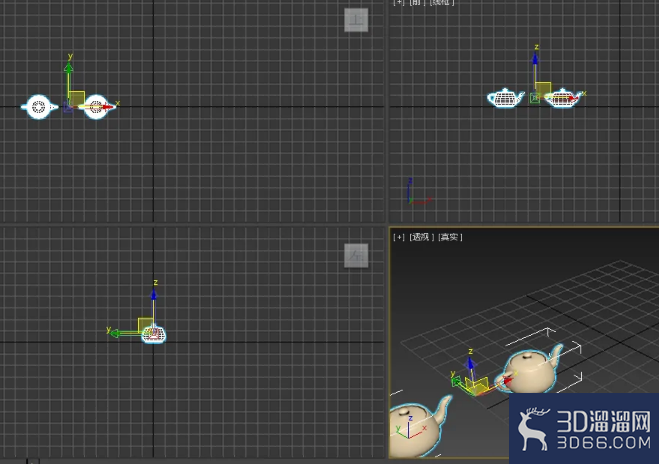Click the blue Z-axis arrow in the perspective viewport
This screenshot has width=659, height=464.
coord(471,363)
